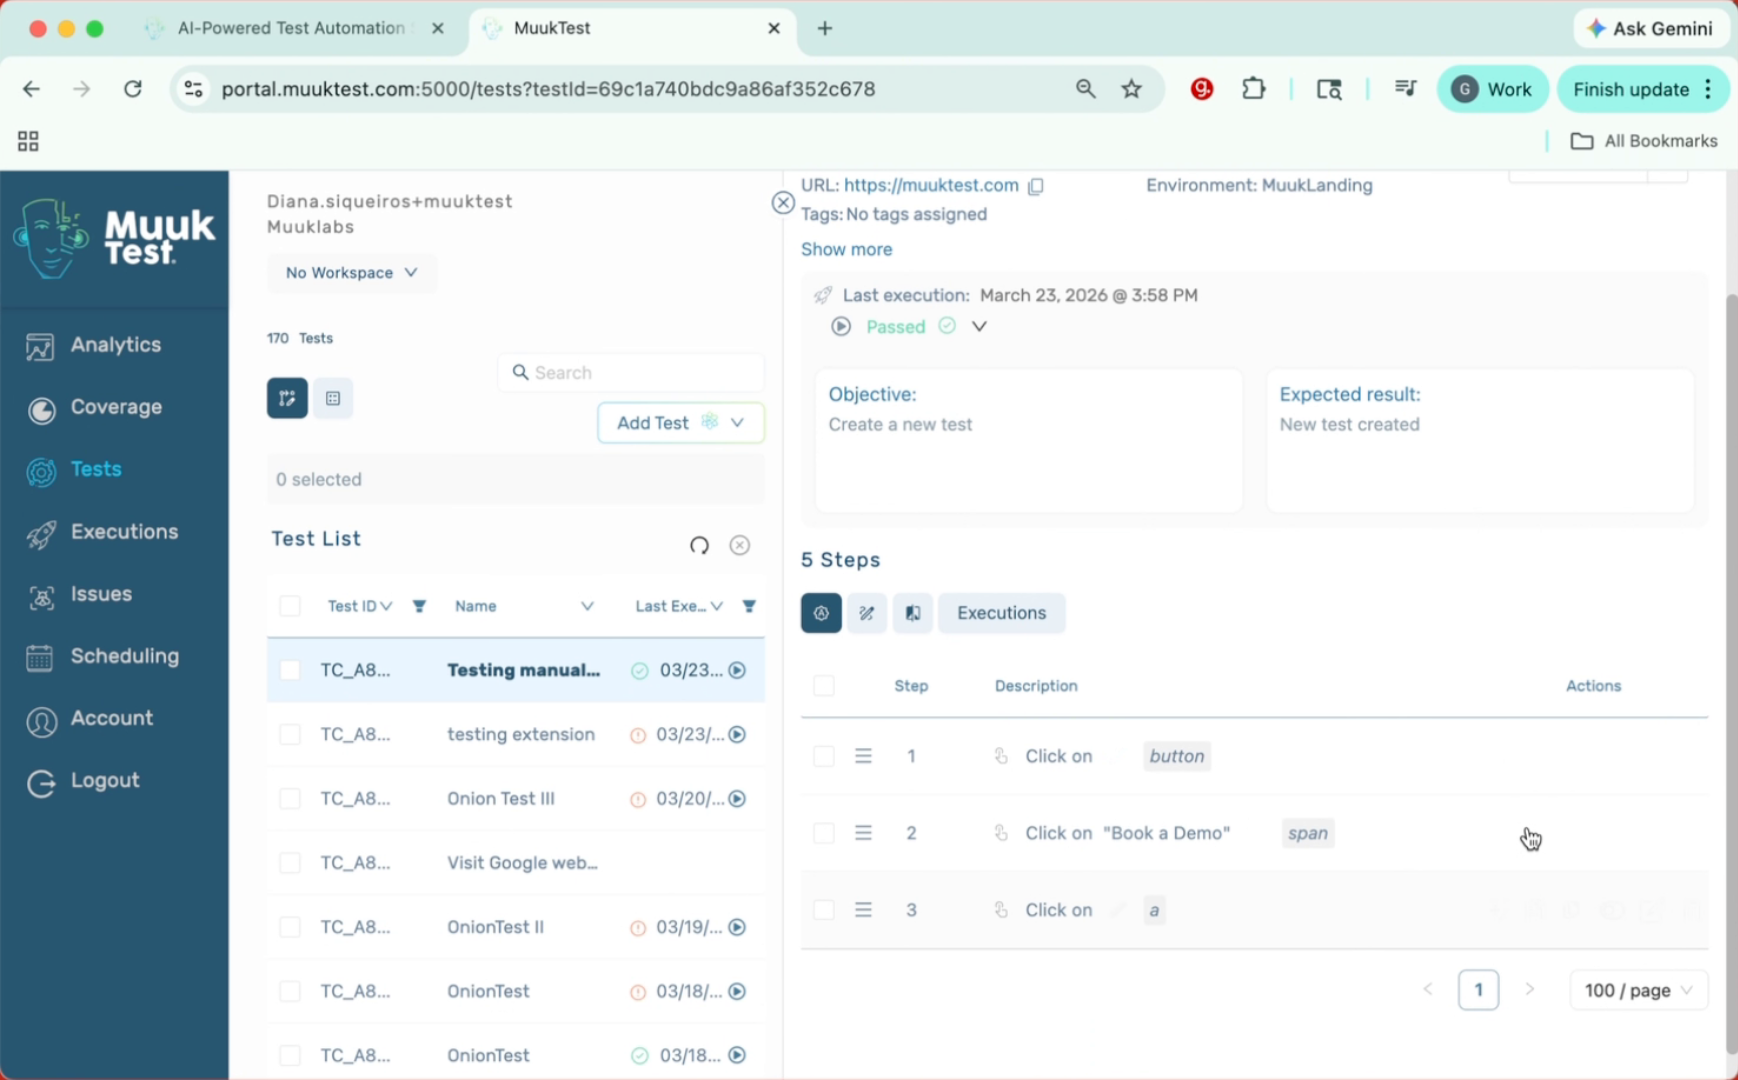This screenshot has width=1738, height=1080.
Task: Grab the drag handle of step 2
Action: point(863,833)
